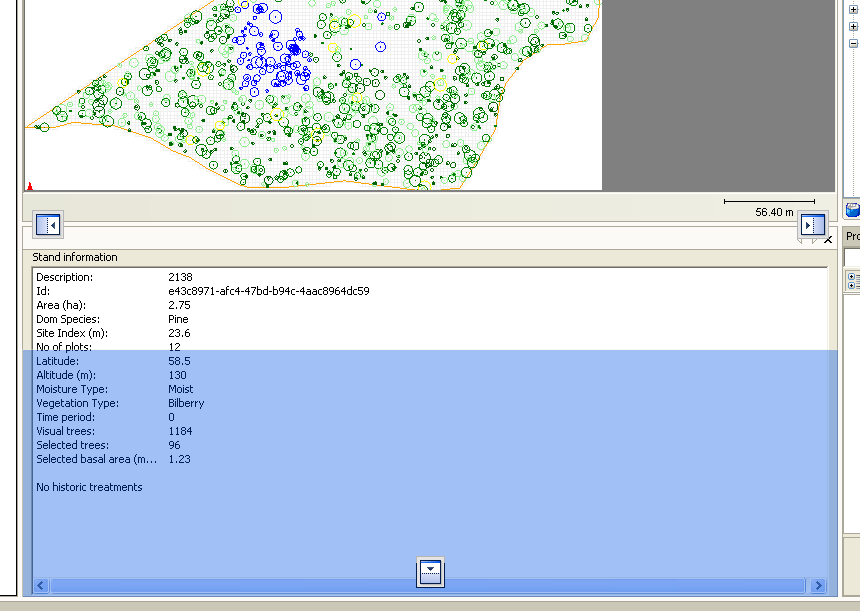Click the blue database icon

point(852,210)
